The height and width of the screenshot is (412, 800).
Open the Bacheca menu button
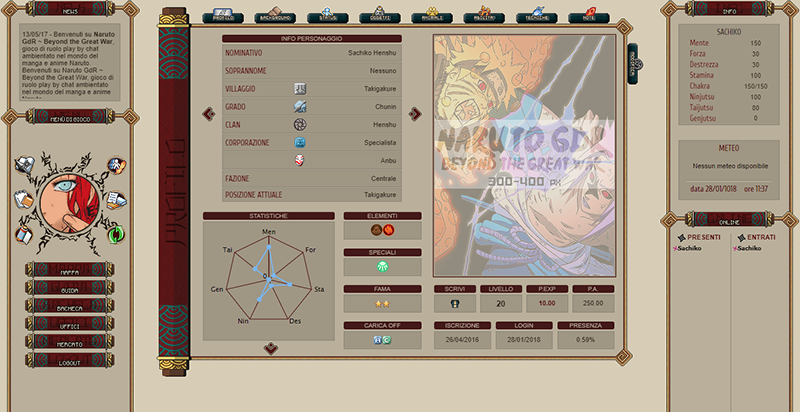[x=69, y=306]
